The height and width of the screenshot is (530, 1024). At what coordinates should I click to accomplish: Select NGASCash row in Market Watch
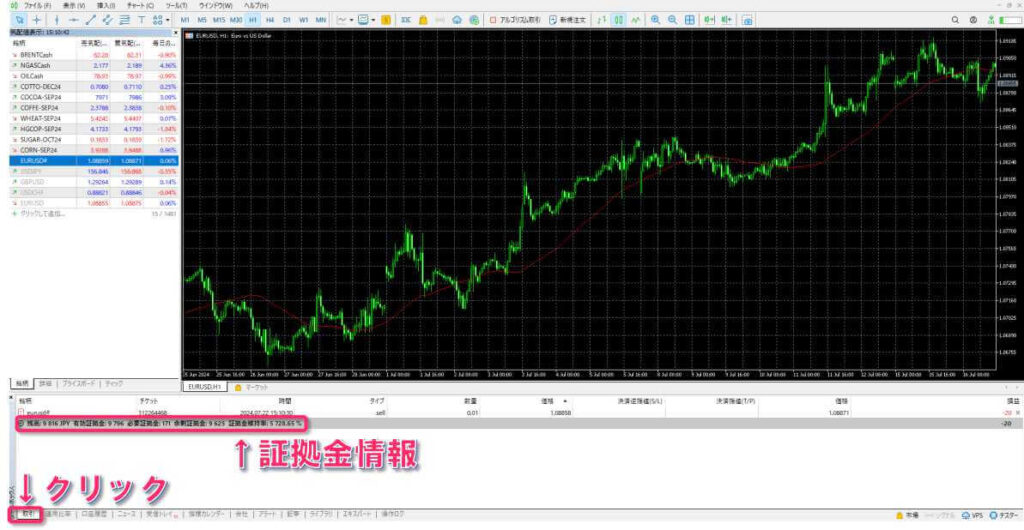pyautogui.click(x=95, y=65)
